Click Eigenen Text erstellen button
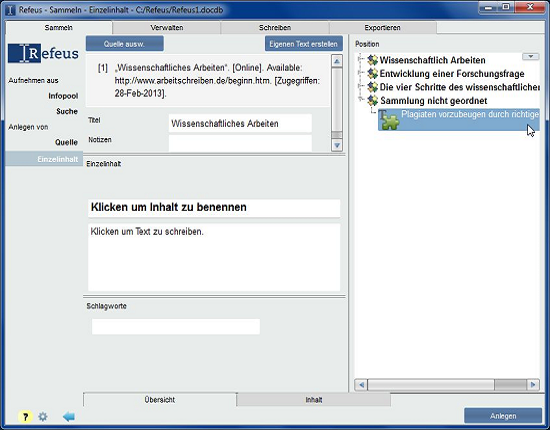 [304, 44]
